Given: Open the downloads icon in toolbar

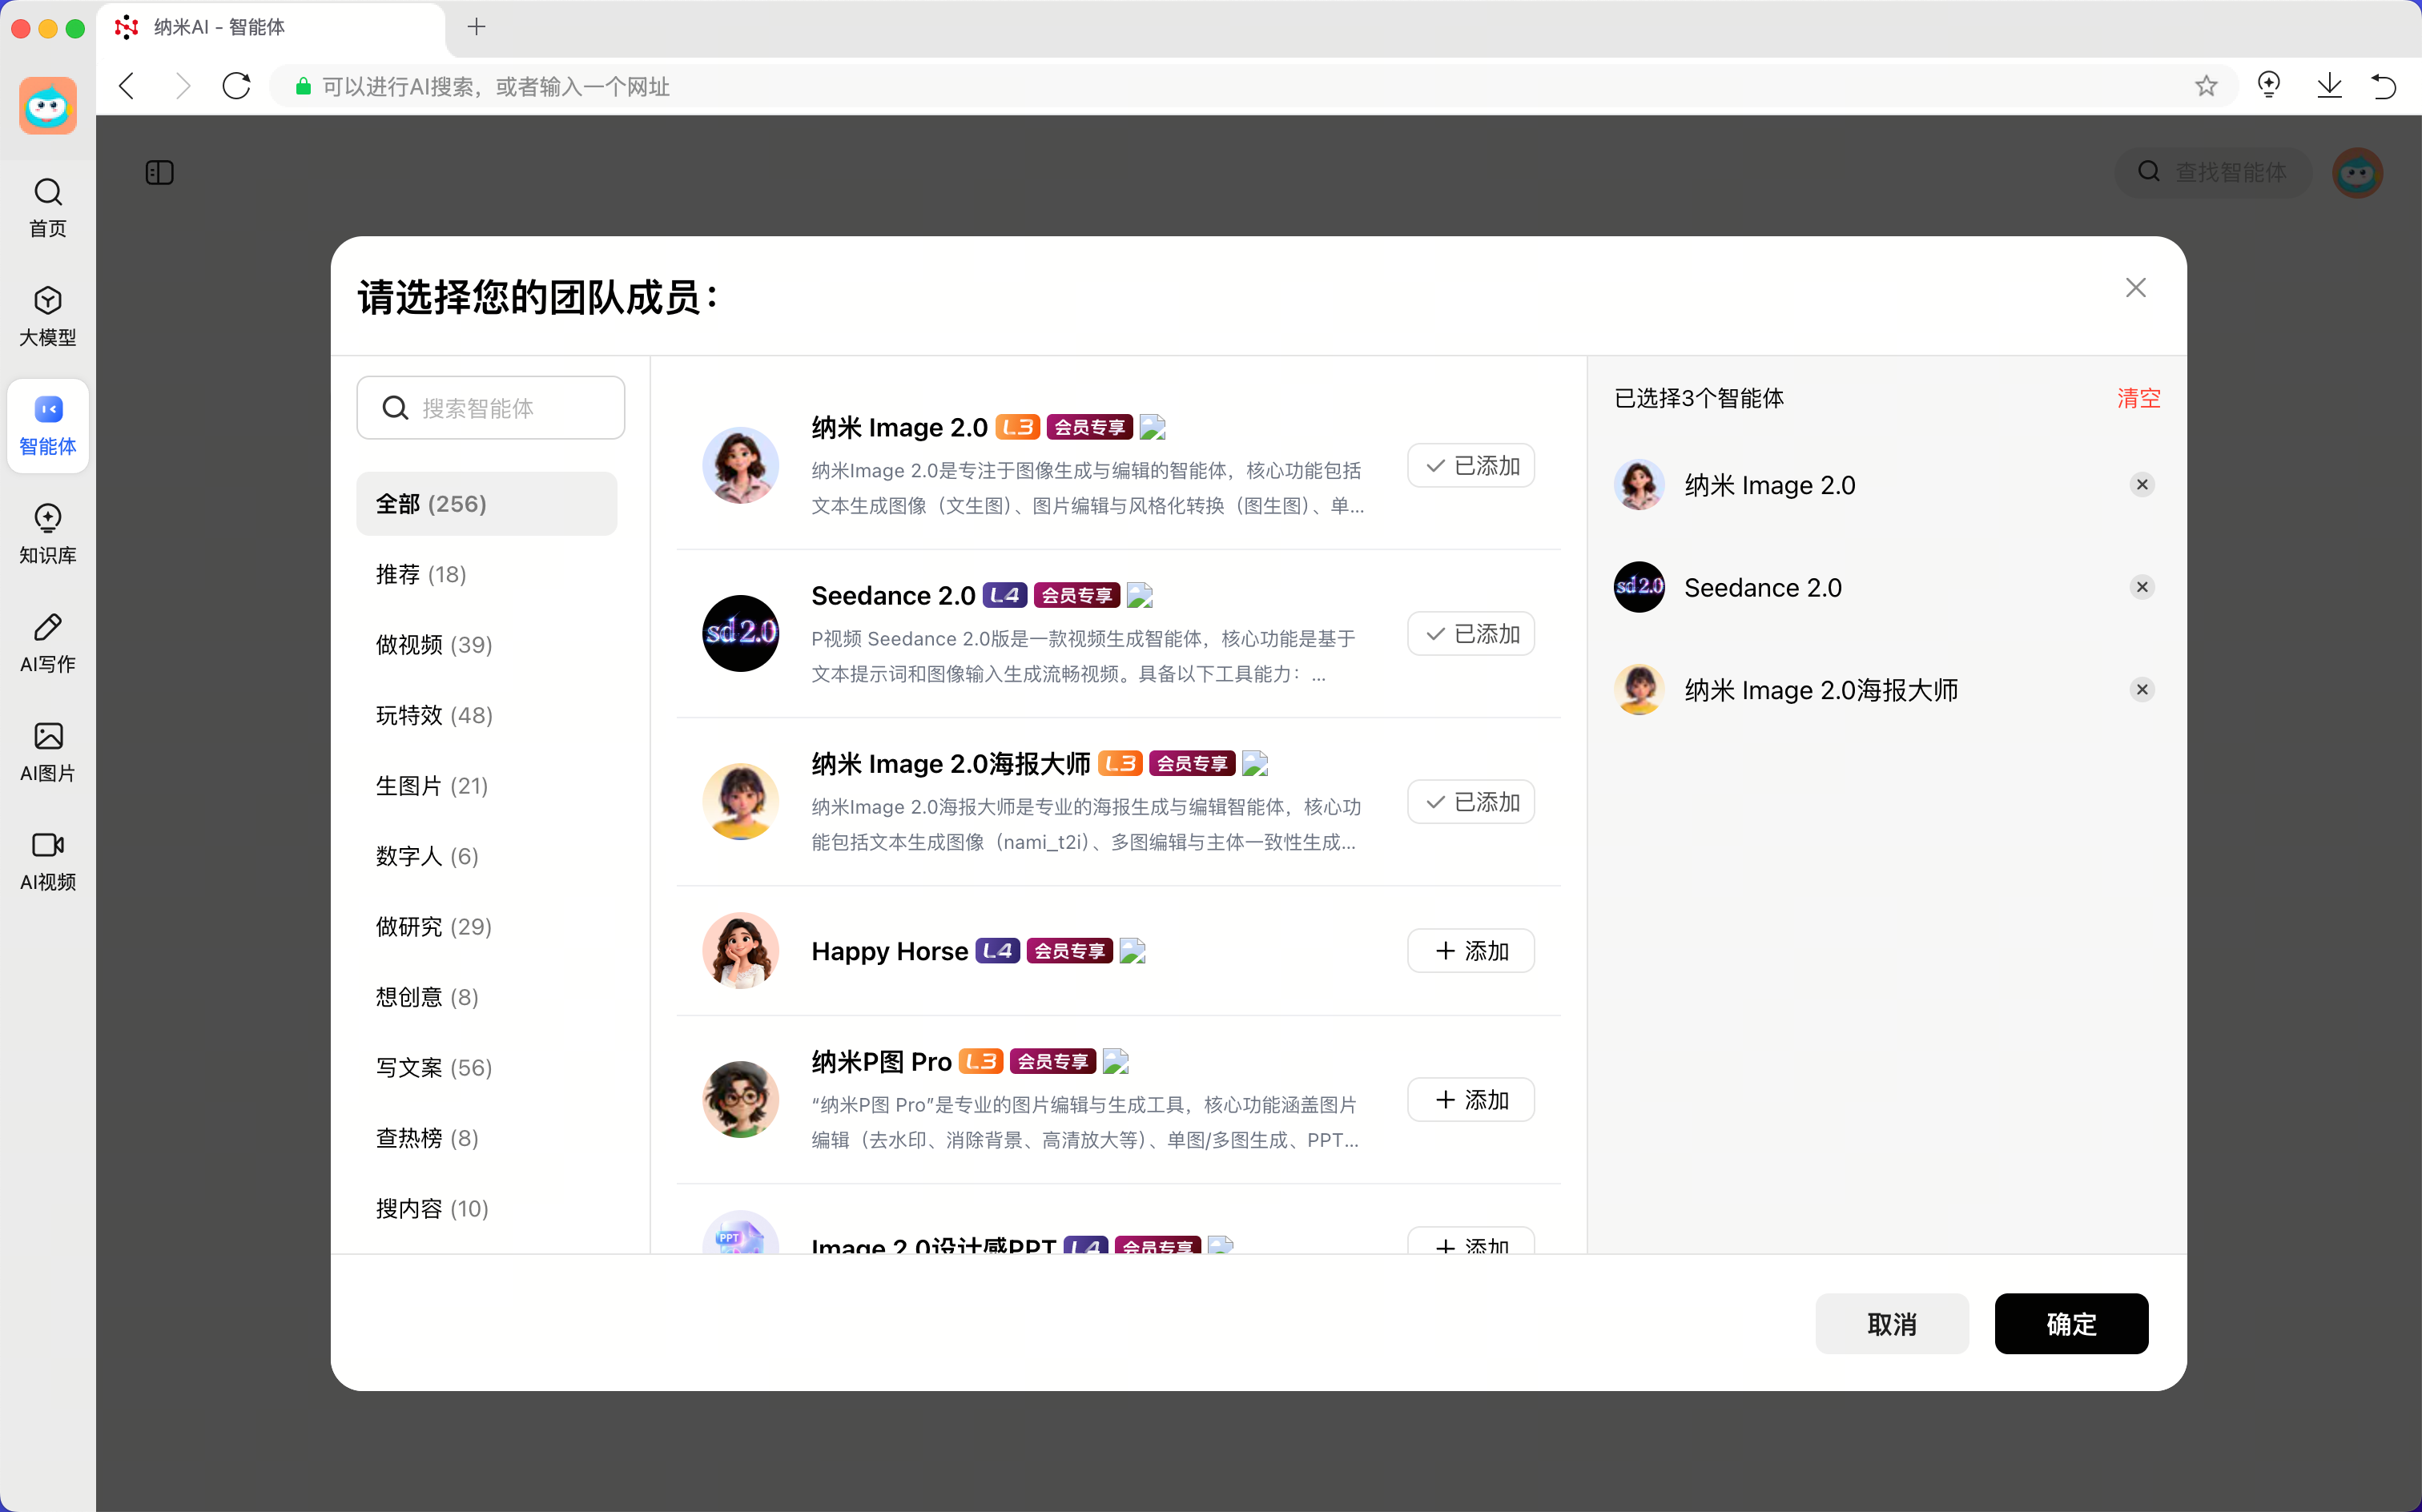Looking at the screenshot, I should click(x=2329, y=86).
